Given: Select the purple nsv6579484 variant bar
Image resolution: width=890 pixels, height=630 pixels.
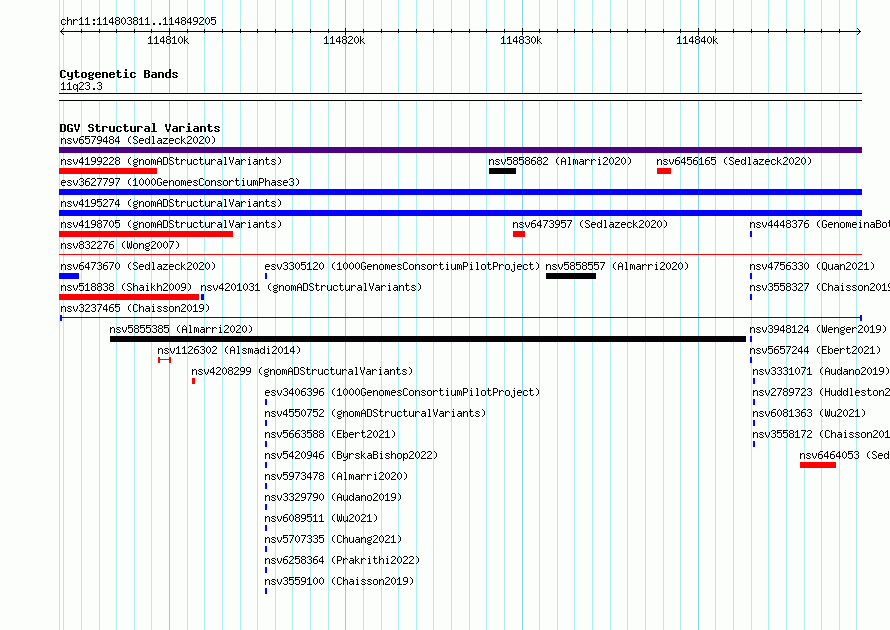Looking at the screenshot, I should [x=460, y=150].
